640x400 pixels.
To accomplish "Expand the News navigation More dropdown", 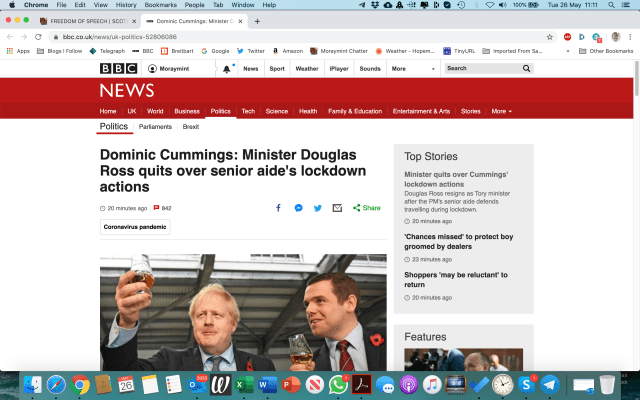I will pos(501,111).
